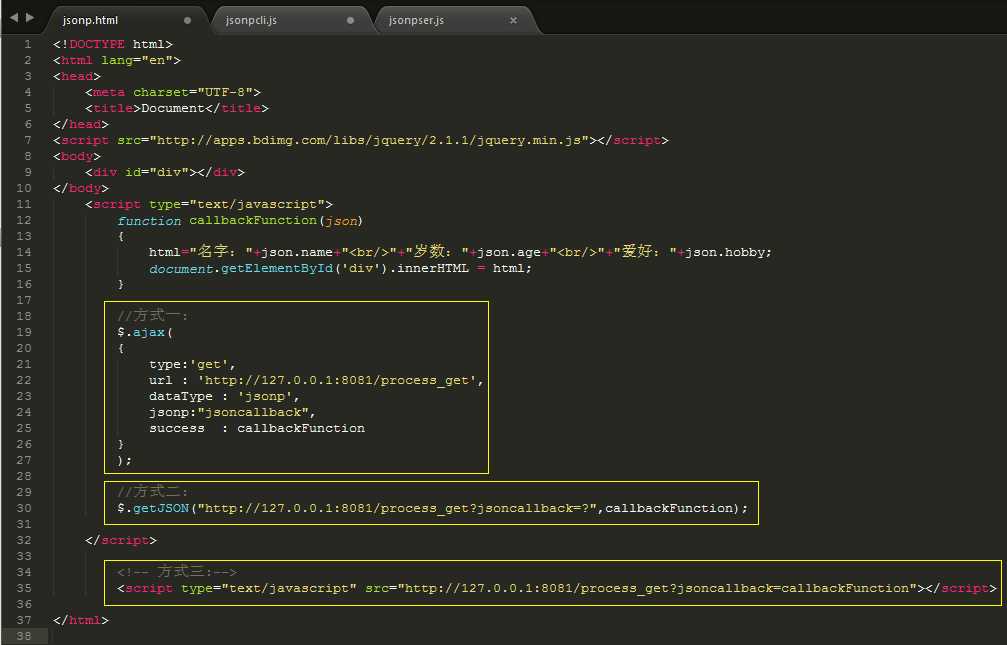The image size is (1007, 645).
Task: Click the "jsoncallback" string on line 24
Action: (x=253, y=412)
